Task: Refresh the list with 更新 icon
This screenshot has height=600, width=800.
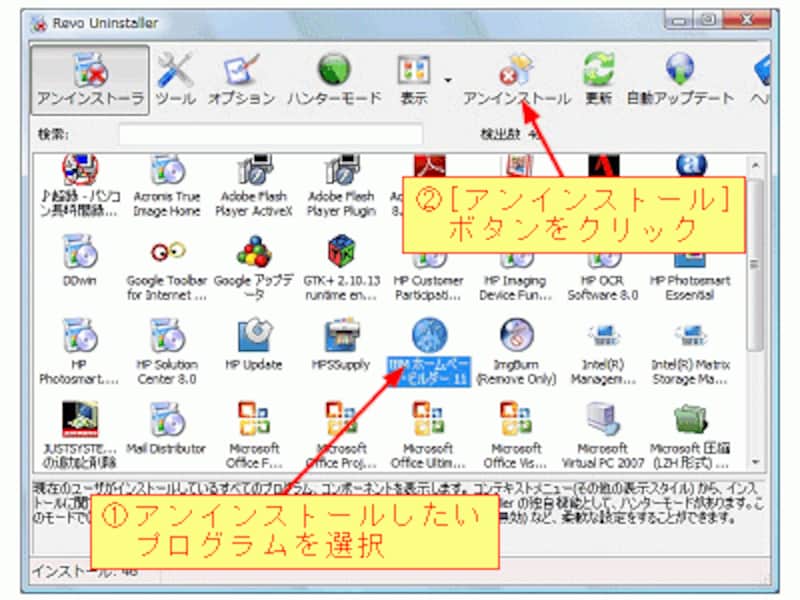Action: coord(598,69)
